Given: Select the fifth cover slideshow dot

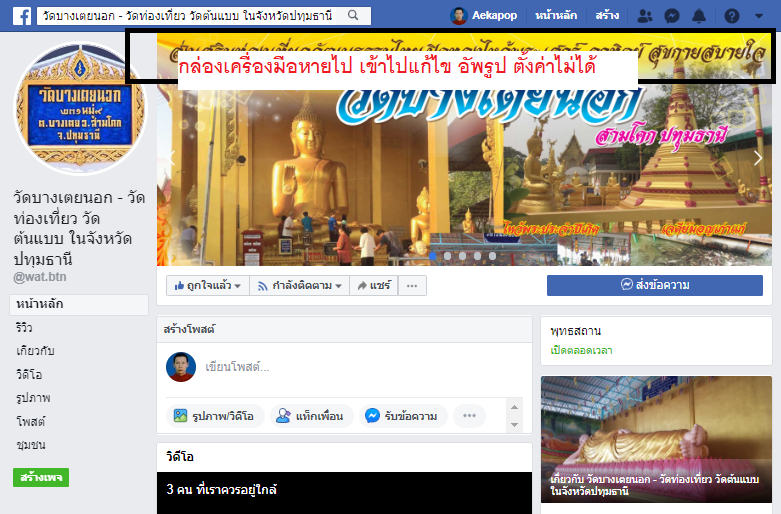Looking at the screenshot, I should (x=493, y=256).
